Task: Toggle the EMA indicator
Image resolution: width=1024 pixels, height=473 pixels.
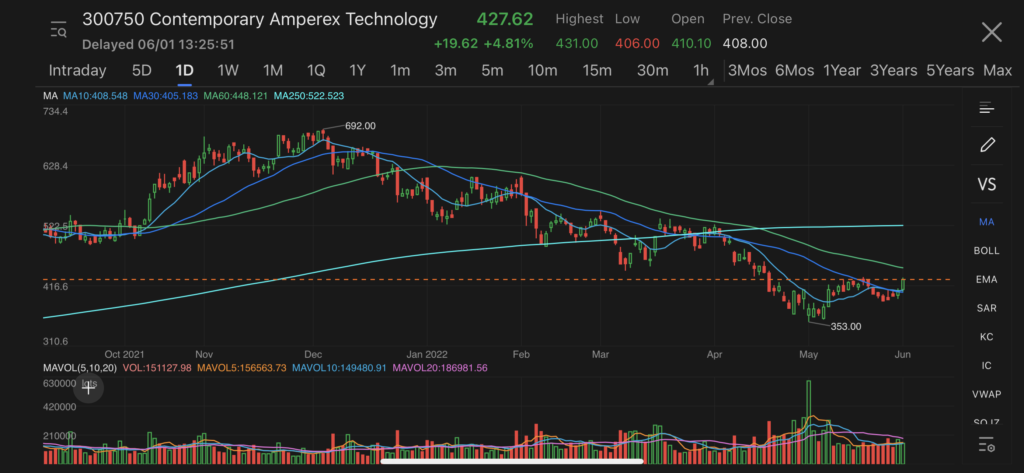Action: click(986, 280)
